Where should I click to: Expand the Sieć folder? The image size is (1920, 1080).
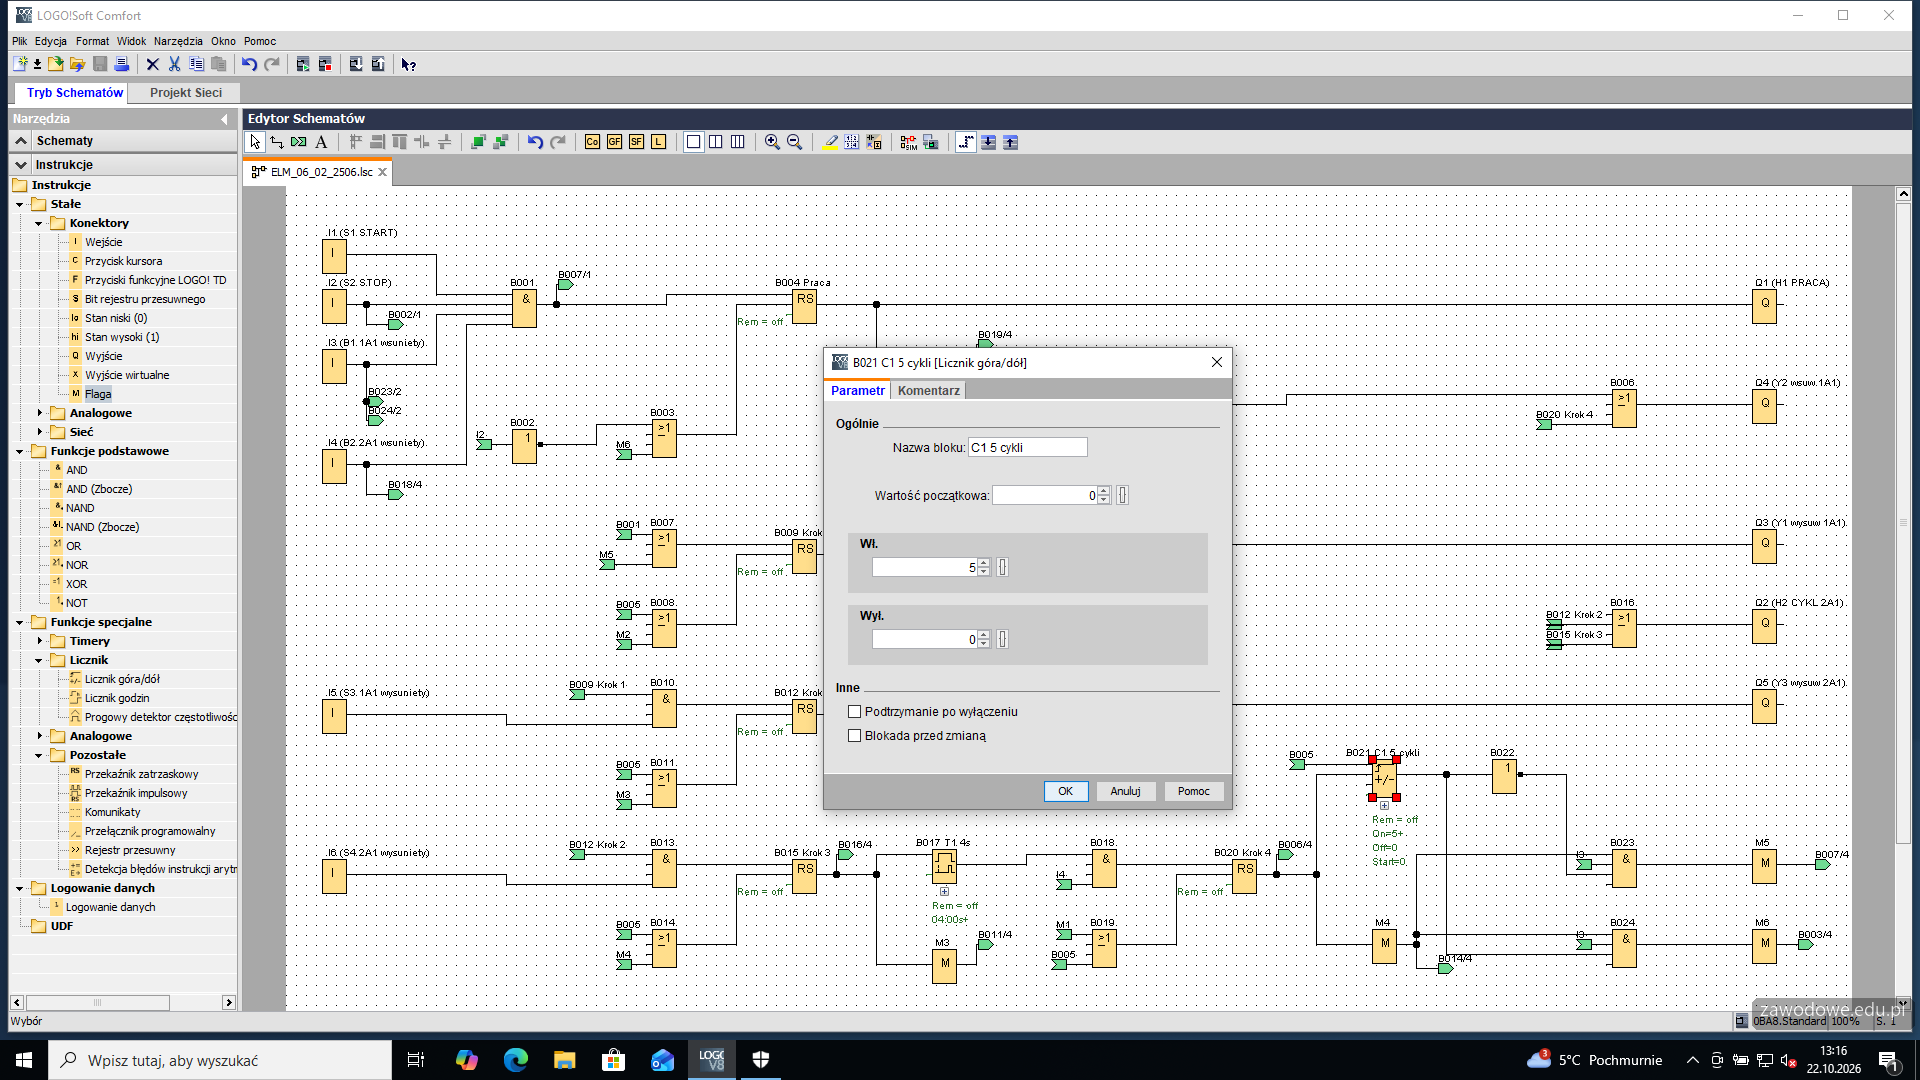pos(39,432)
